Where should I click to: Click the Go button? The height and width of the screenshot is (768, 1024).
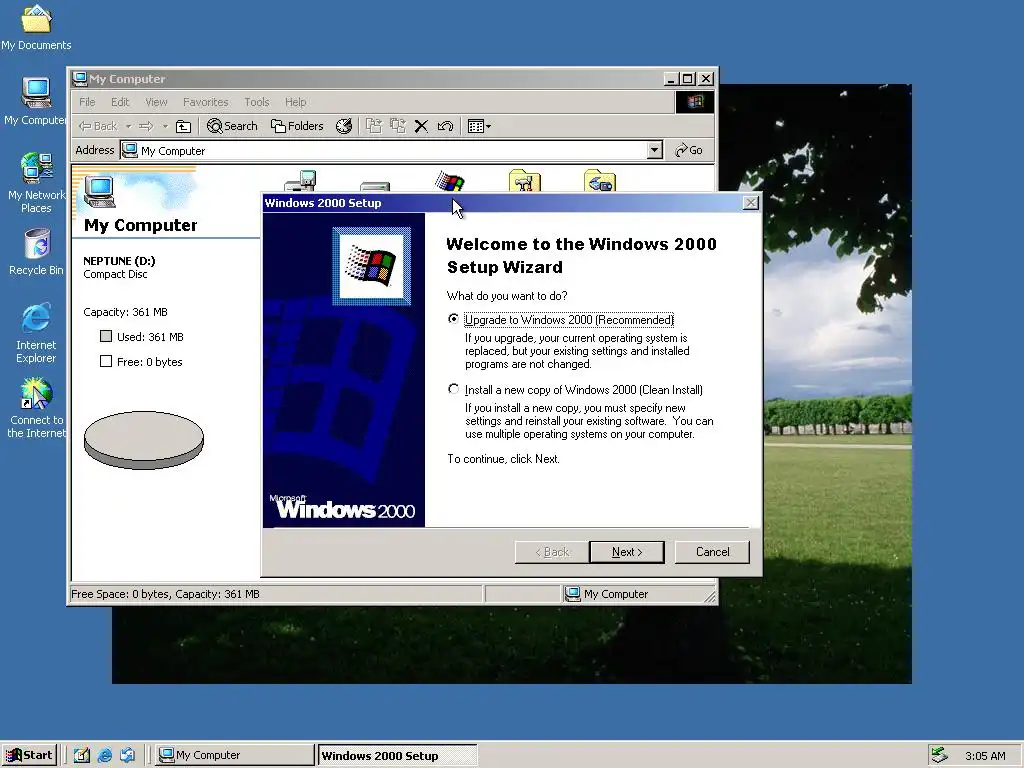click(x=688, y=150)
